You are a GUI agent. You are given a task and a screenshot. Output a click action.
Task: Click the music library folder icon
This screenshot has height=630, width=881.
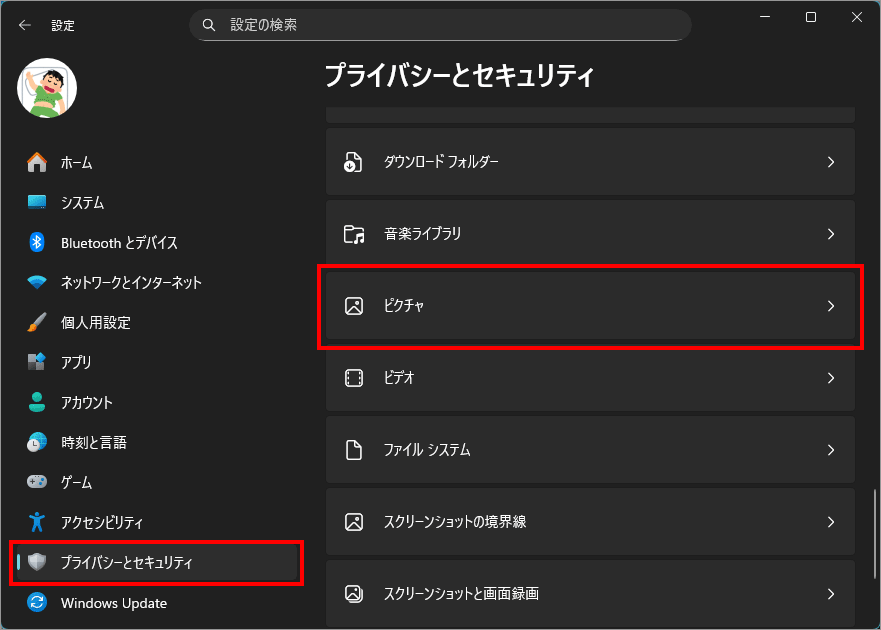(x=353, y=234)
